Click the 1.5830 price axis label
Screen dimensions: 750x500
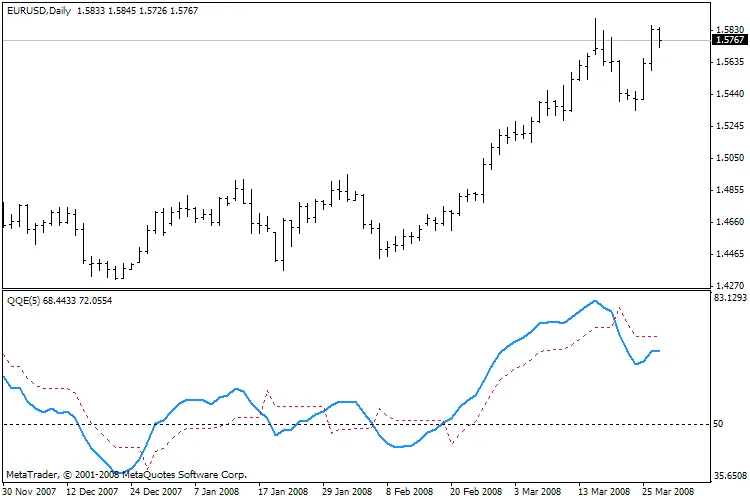(x=729, y=31)
